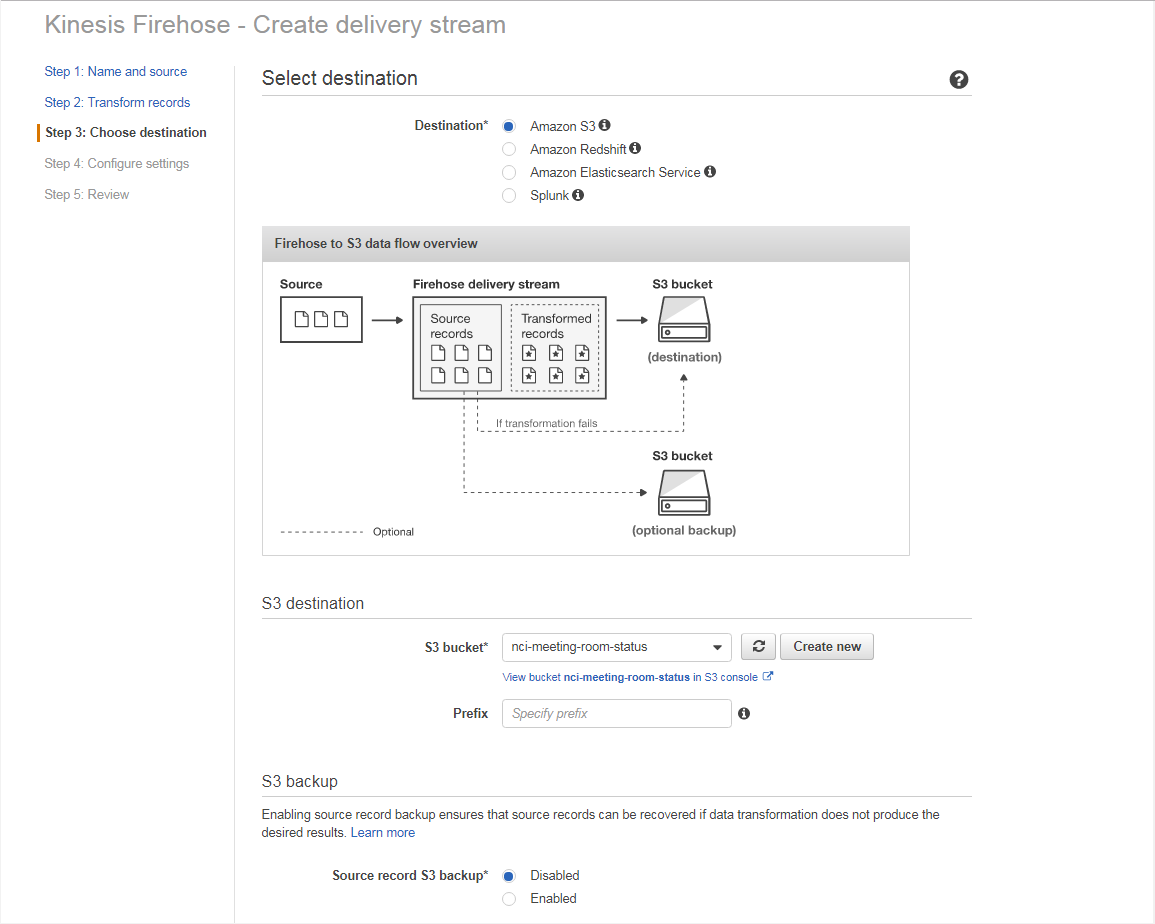Select Amazon S3 destination radio
The height and width of the screenshot is (924, 1155).
pos(509,126)
